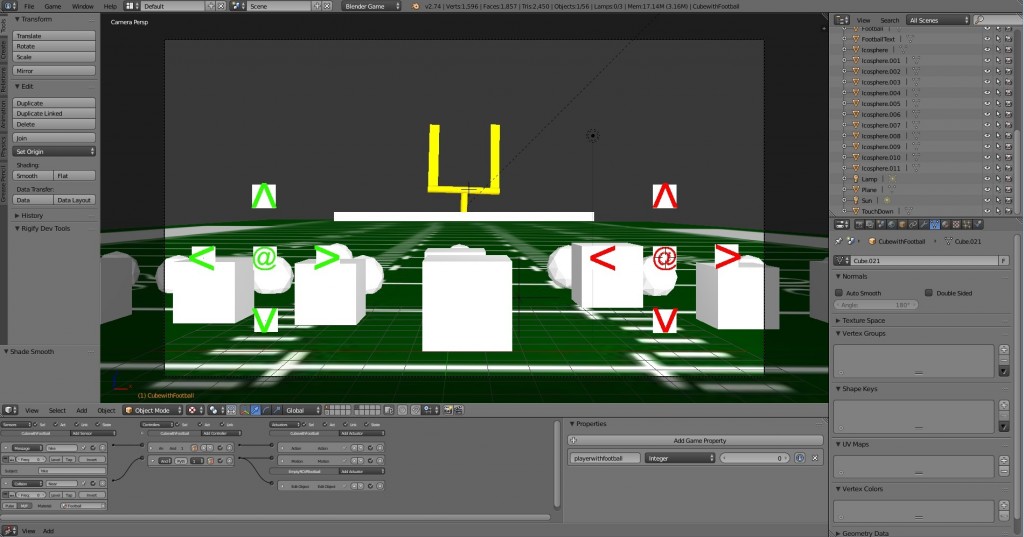Set shading to Smooth
Screen dimensions: 1024x537
coord(33,176)
